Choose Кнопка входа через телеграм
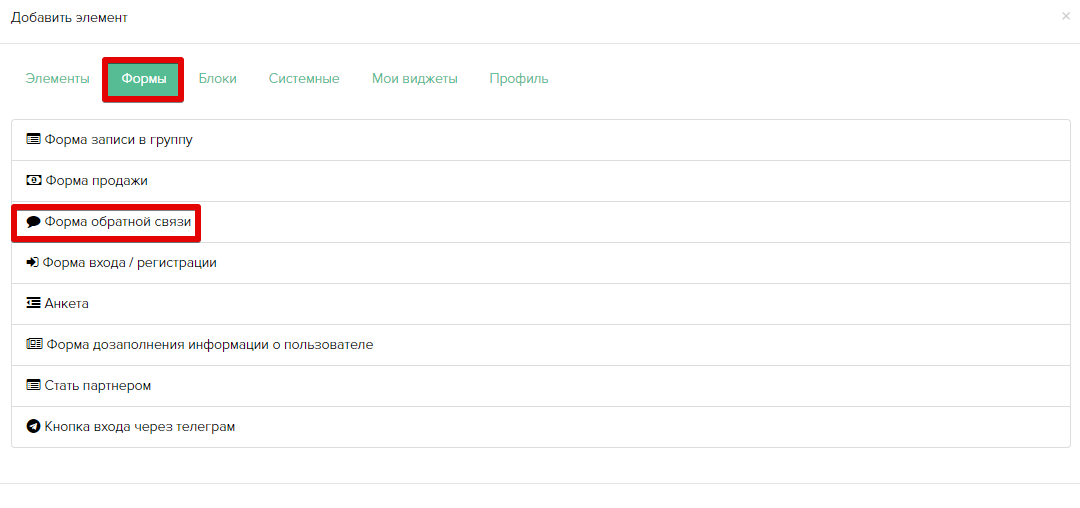Image resolution: width=1080 pixels, height=508 pixels. pos(541,427)
